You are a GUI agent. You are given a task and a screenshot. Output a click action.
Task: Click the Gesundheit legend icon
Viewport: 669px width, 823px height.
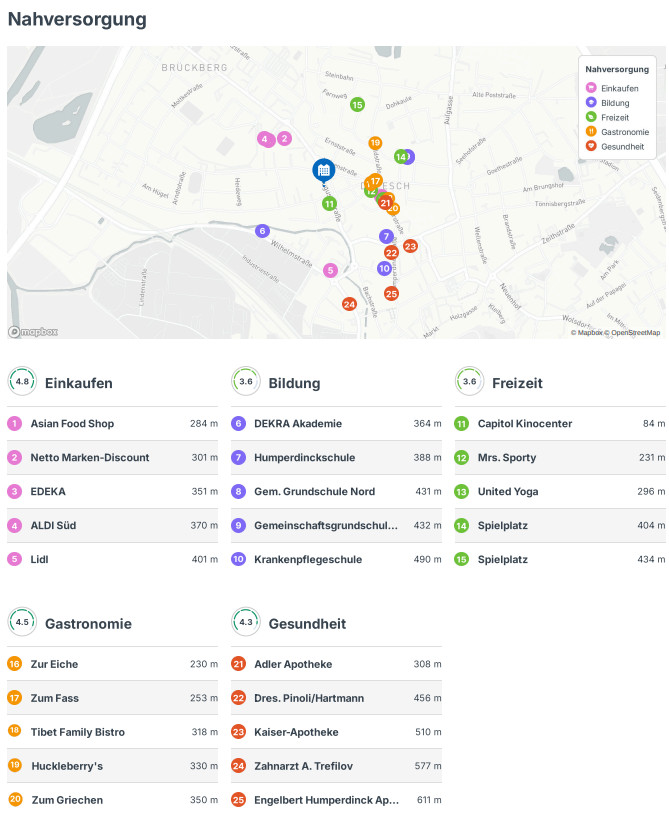pyautogui.click(x=591, y=146)
